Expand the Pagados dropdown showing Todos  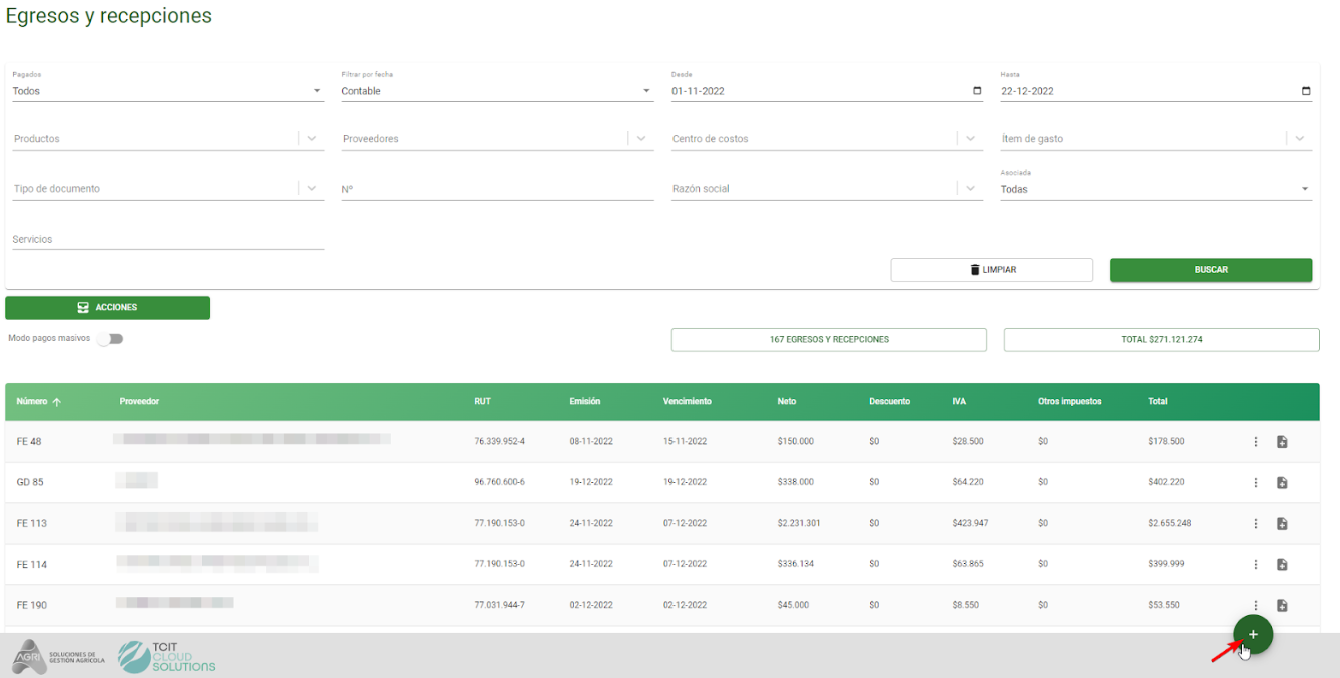tap(167, 91)
